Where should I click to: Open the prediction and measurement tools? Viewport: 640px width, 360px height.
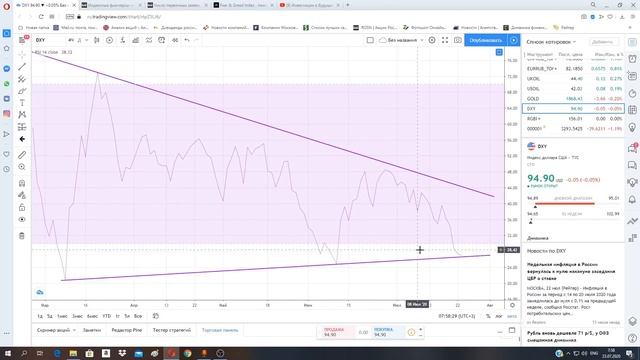point(22,127)
